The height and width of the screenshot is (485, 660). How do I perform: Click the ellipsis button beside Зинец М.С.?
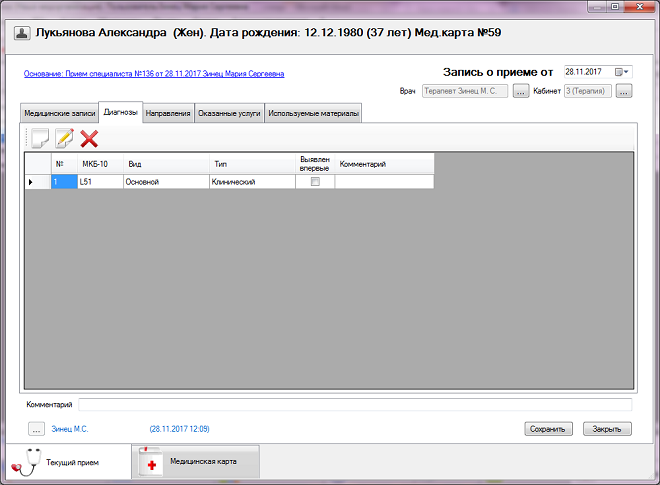pyautogui.click(x=37, y=429)
